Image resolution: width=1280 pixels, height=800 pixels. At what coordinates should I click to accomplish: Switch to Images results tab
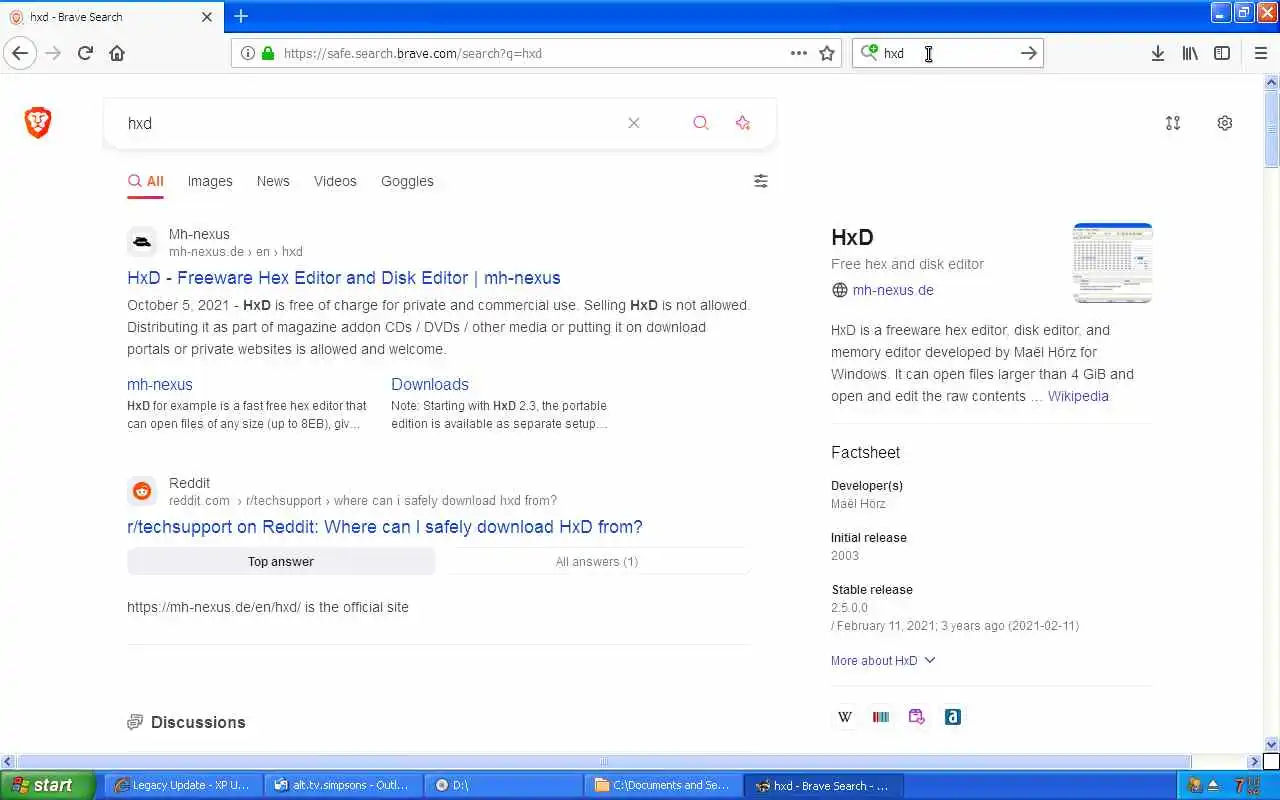point(210,181)
